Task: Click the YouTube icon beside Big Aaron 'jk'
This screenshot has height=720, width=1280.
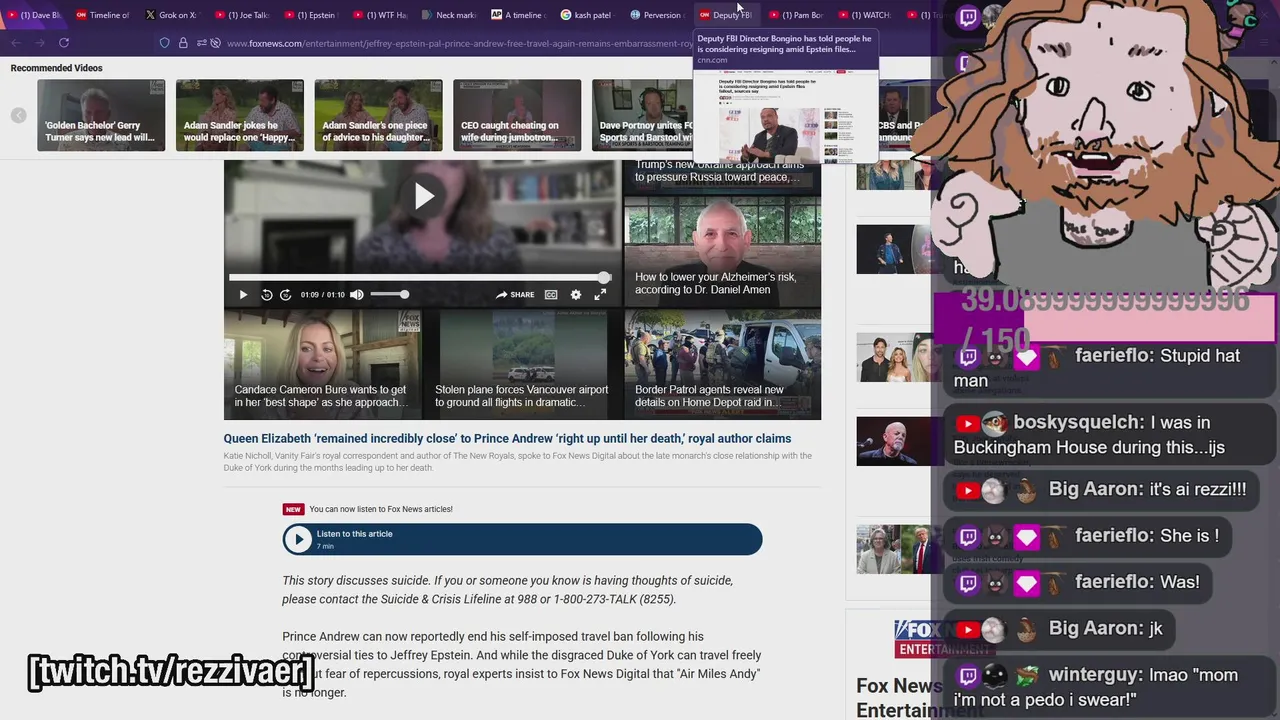Action: click(968, 629)
